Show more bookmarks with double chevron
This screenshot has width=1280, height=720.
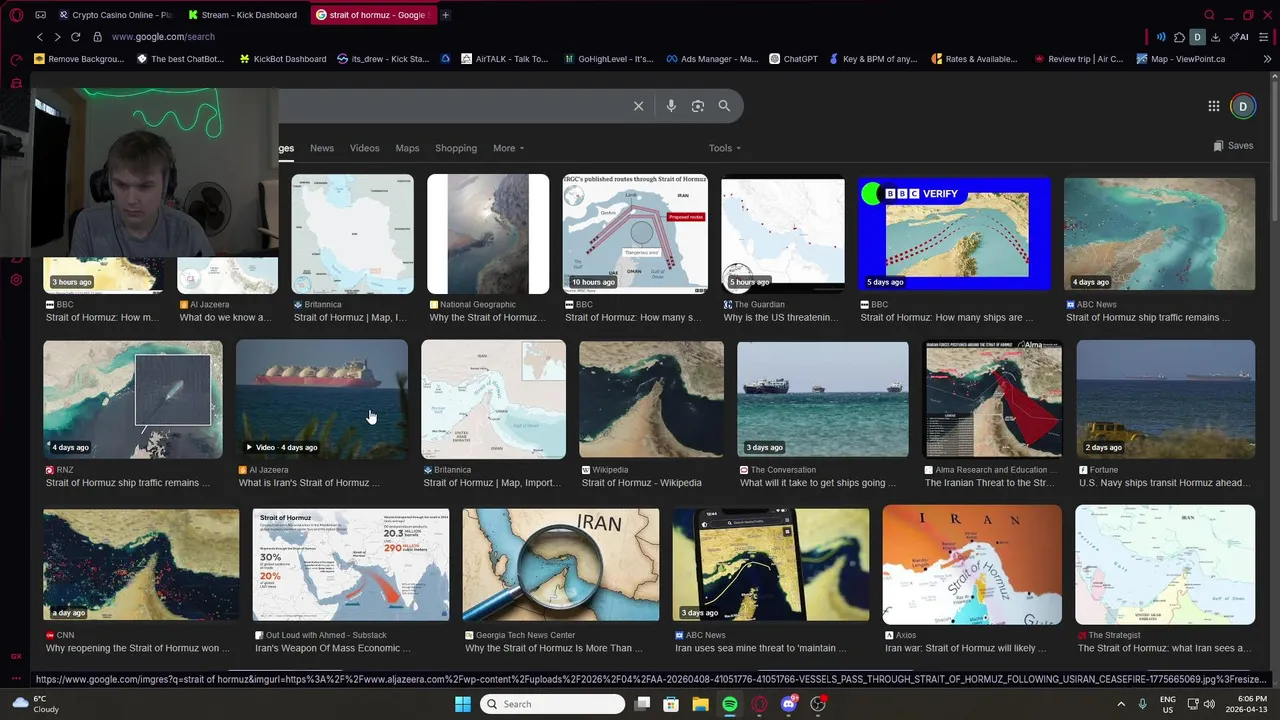pyautogui.click(x=1267, y=59)
